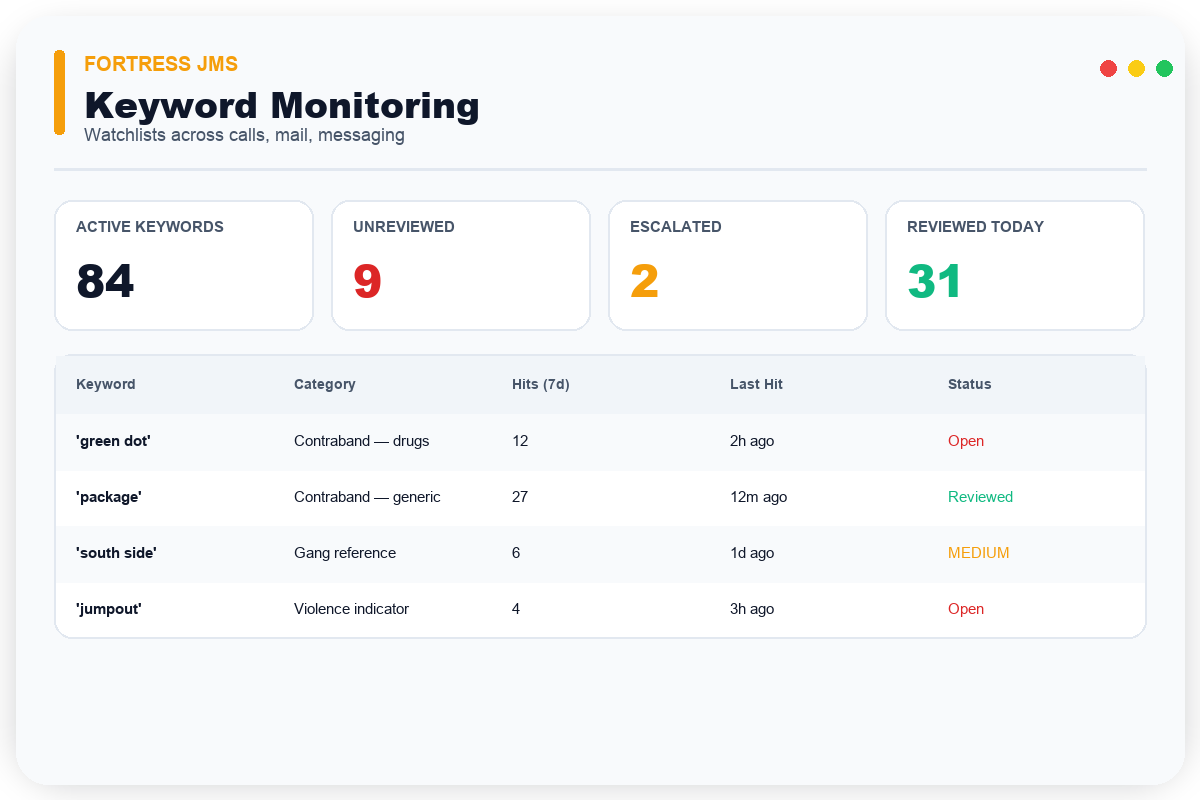The image size is (1200, 800).
Task: Select the 'jumpout' keyword
Action: tap(109, 609)
